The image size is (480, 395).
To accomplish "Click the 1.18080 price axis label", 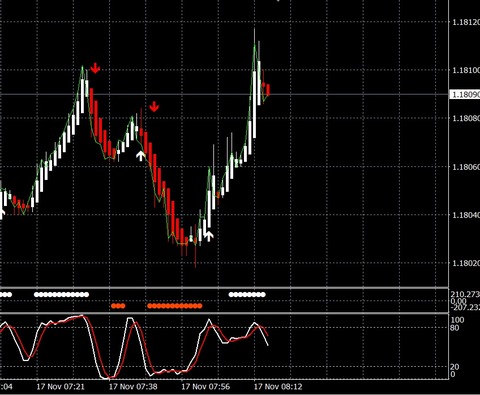I will [x=466, y=118].
